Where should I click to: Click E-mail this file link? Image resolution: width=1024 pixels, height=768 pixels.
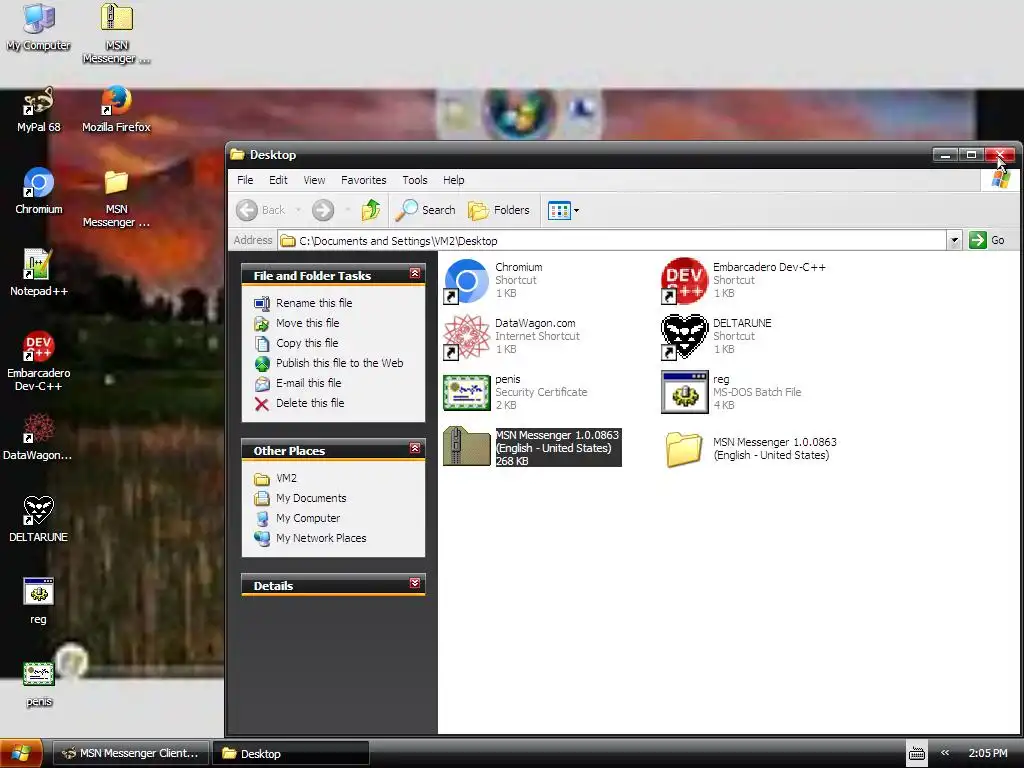308,383
